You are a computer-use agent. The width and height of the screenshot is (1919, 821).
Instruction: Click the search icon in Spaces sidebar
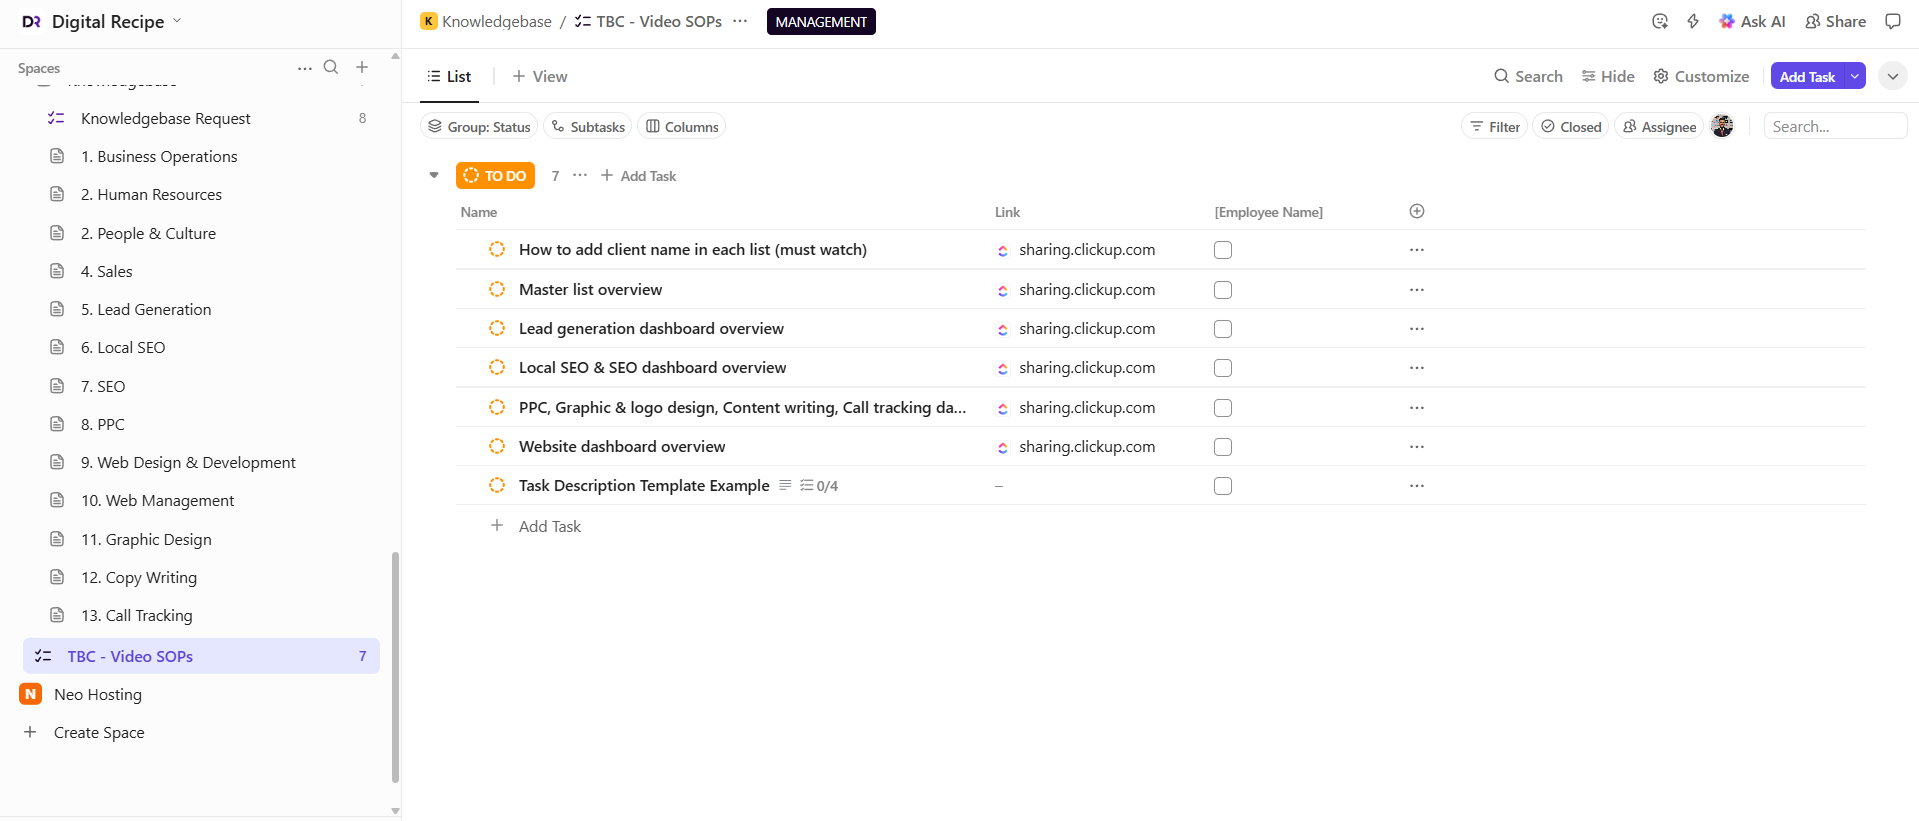pos(331,67)
